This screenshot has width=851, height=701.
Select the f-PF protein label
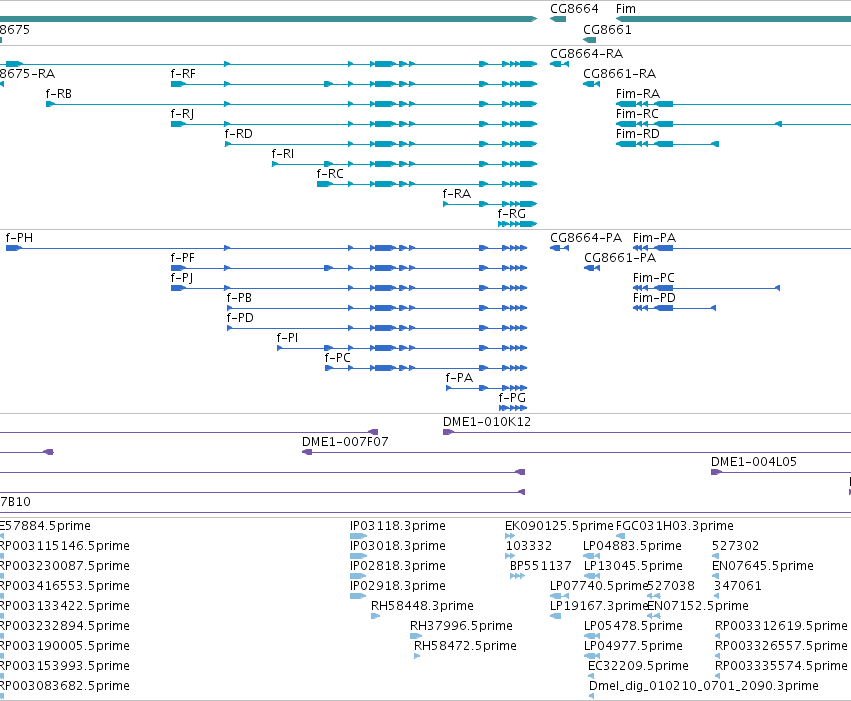(x=182, y=258)
